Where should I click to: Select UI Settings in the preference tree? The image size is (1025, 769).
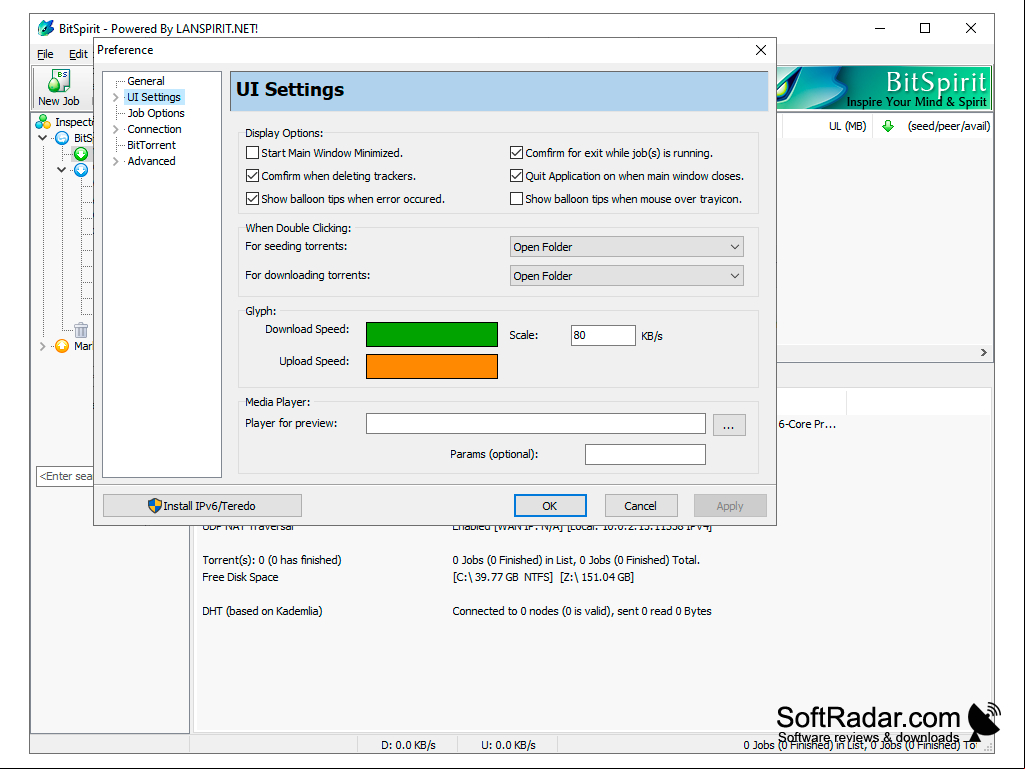click(154, 97)
